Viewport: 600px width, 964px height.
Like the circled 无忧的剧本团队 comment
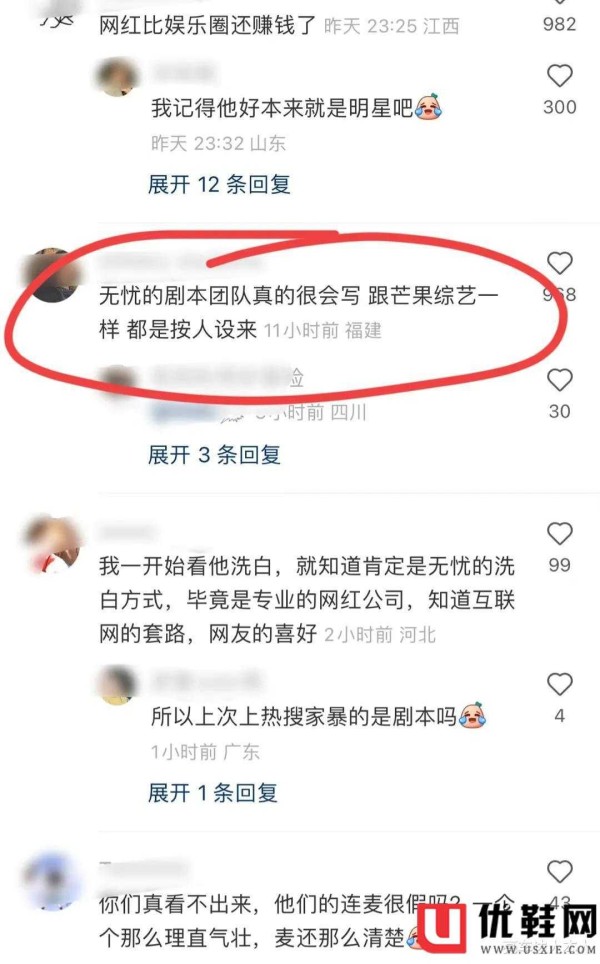click(x=559, y=264)
